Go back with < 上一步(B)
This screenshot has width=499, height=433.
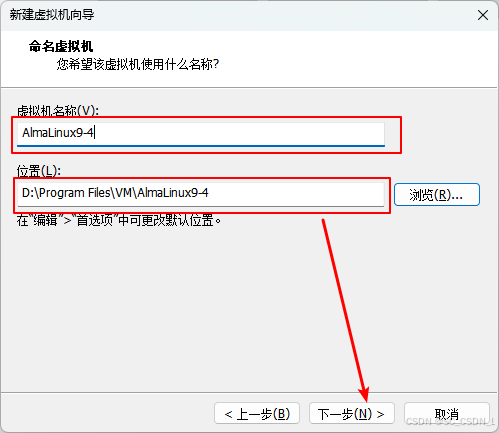(x=257, y=413)
